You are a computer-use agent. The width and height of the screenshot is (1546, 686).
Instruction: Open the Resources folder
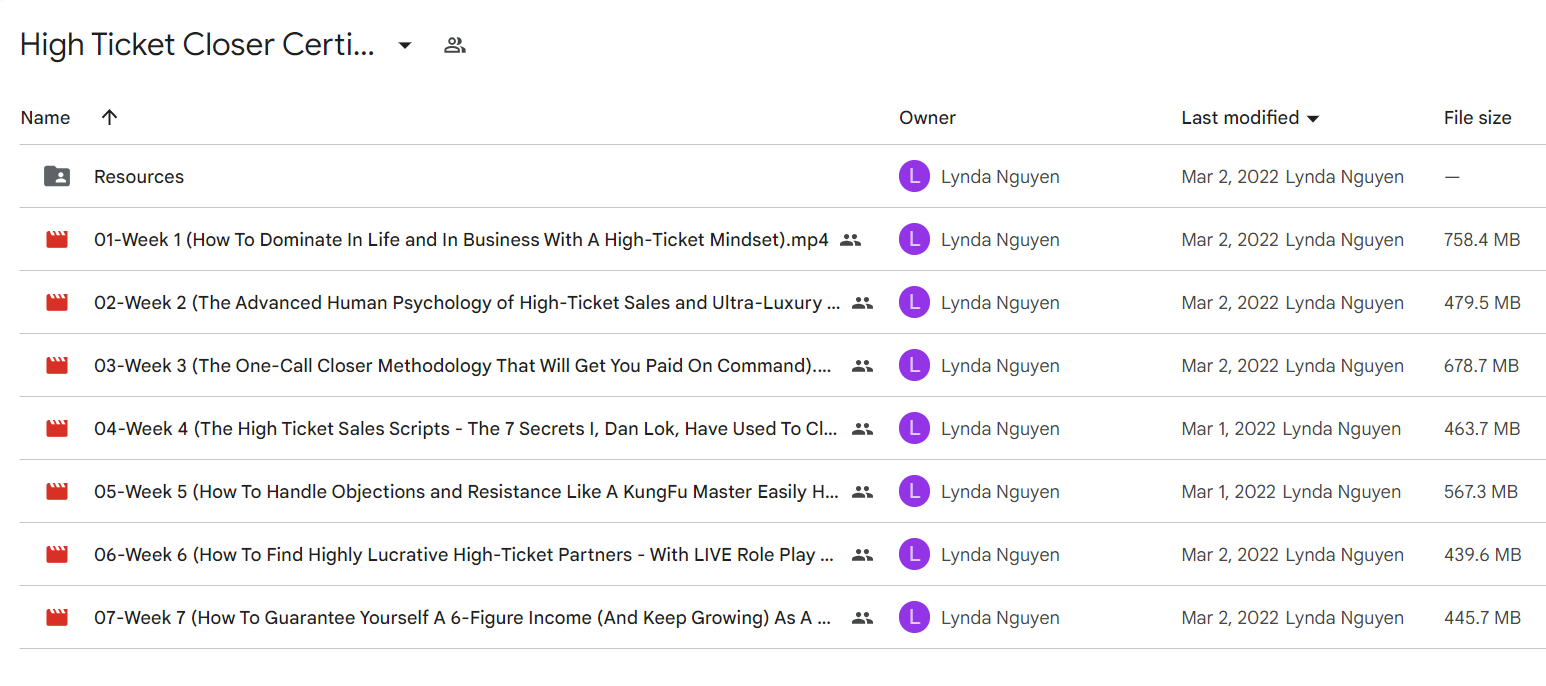pyautogui.click(x=139, y=177)
